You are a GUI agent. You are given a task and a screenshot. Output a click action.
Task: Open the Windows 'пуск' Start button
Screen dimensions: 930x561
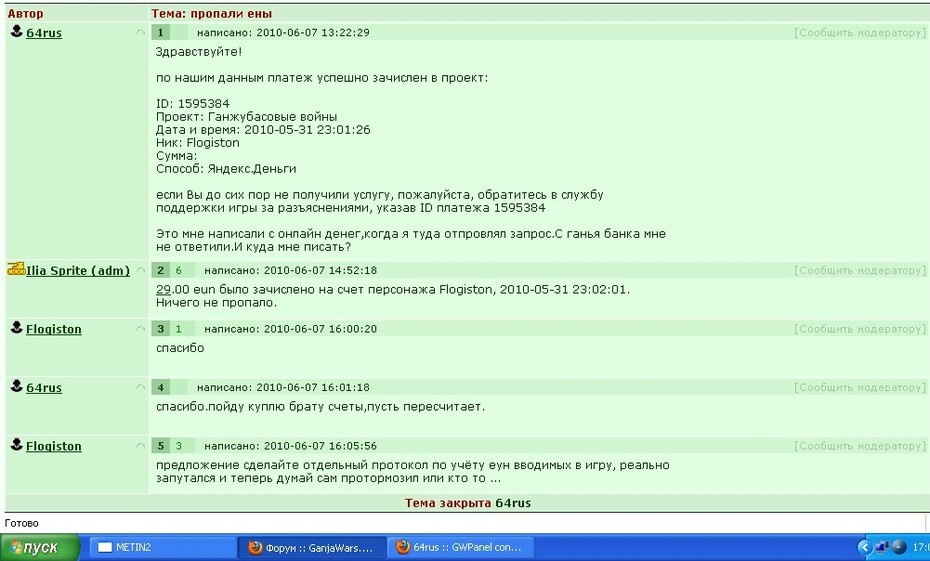(x=40, y=547)
